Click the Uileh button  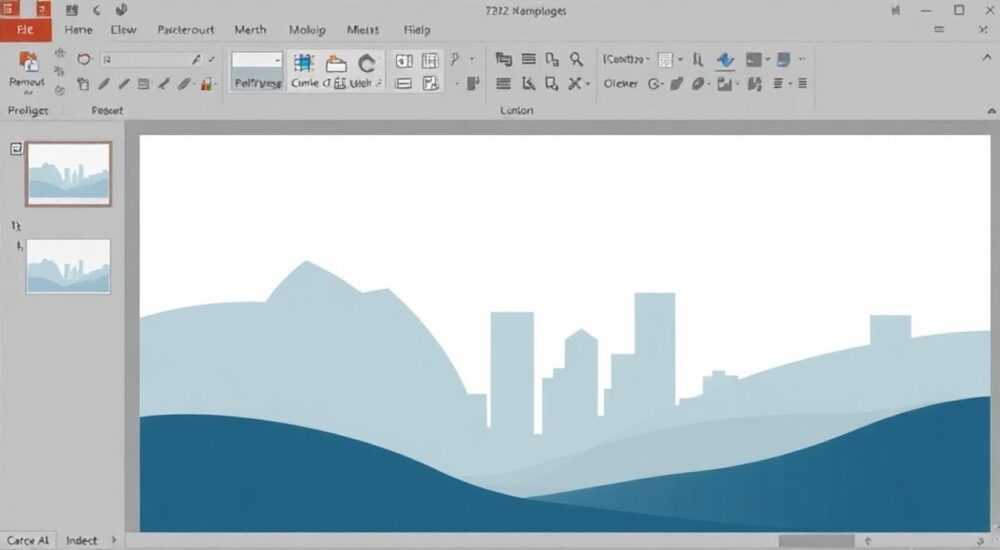360,83
